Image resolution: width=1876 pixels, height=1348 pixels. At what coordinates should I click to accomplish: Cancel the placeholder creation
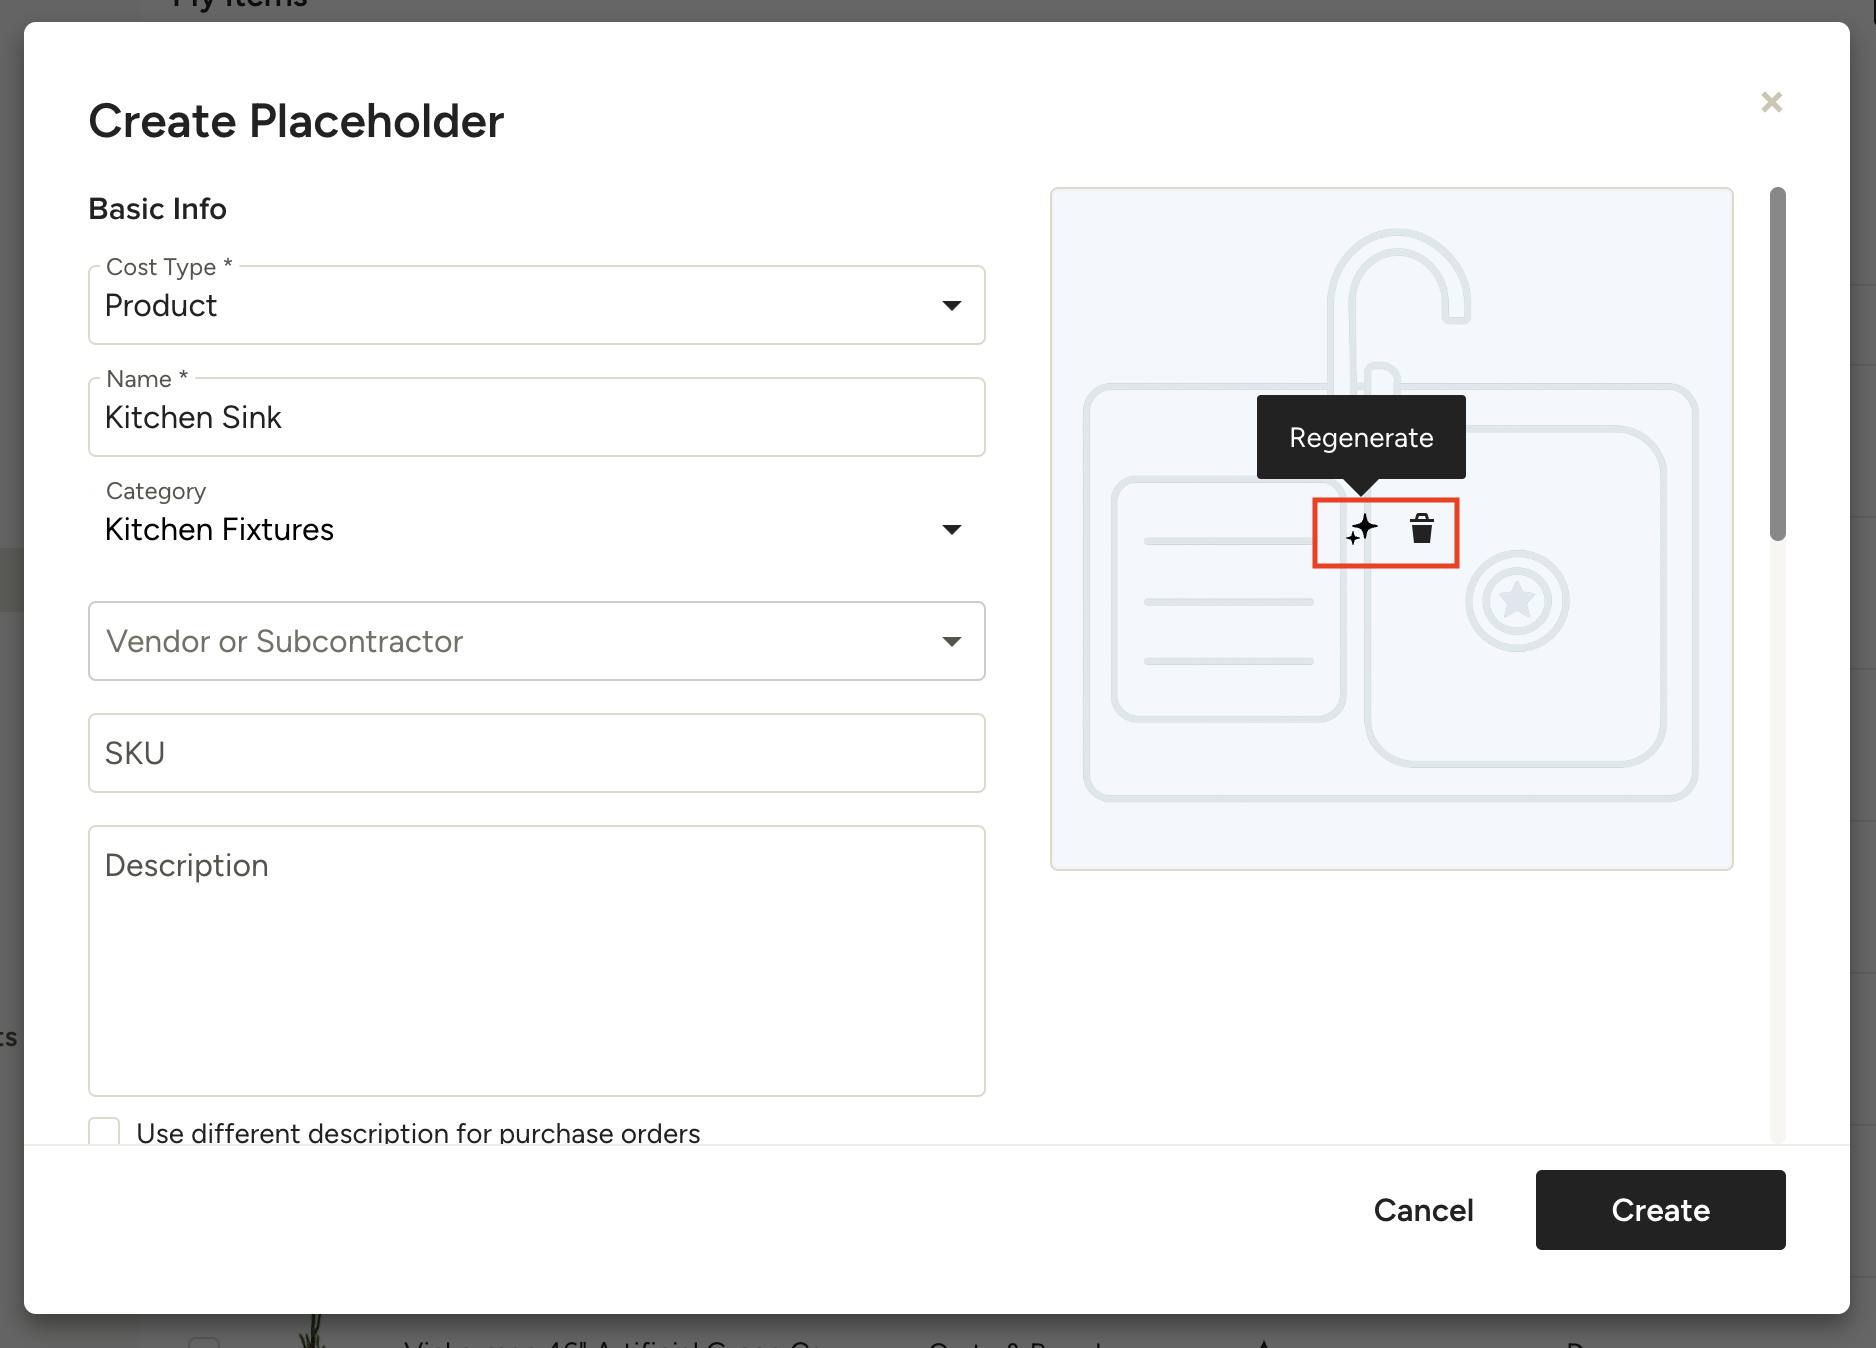pyautogui.click(x=1423, y=1210)
